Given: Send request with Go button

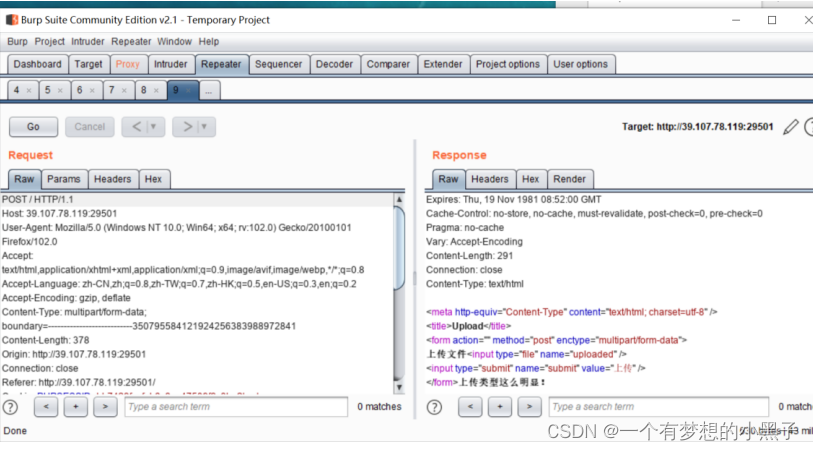Looking at the screenshot, I should click(34, 127).
